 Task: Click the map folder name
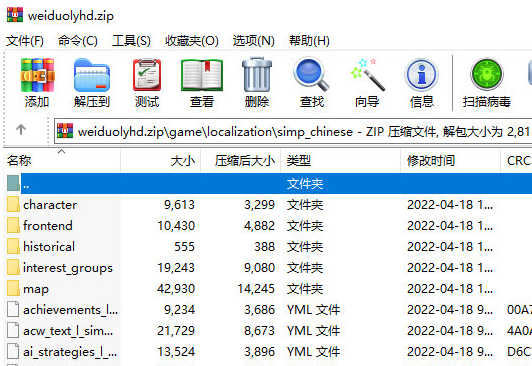tap(36, 289)
